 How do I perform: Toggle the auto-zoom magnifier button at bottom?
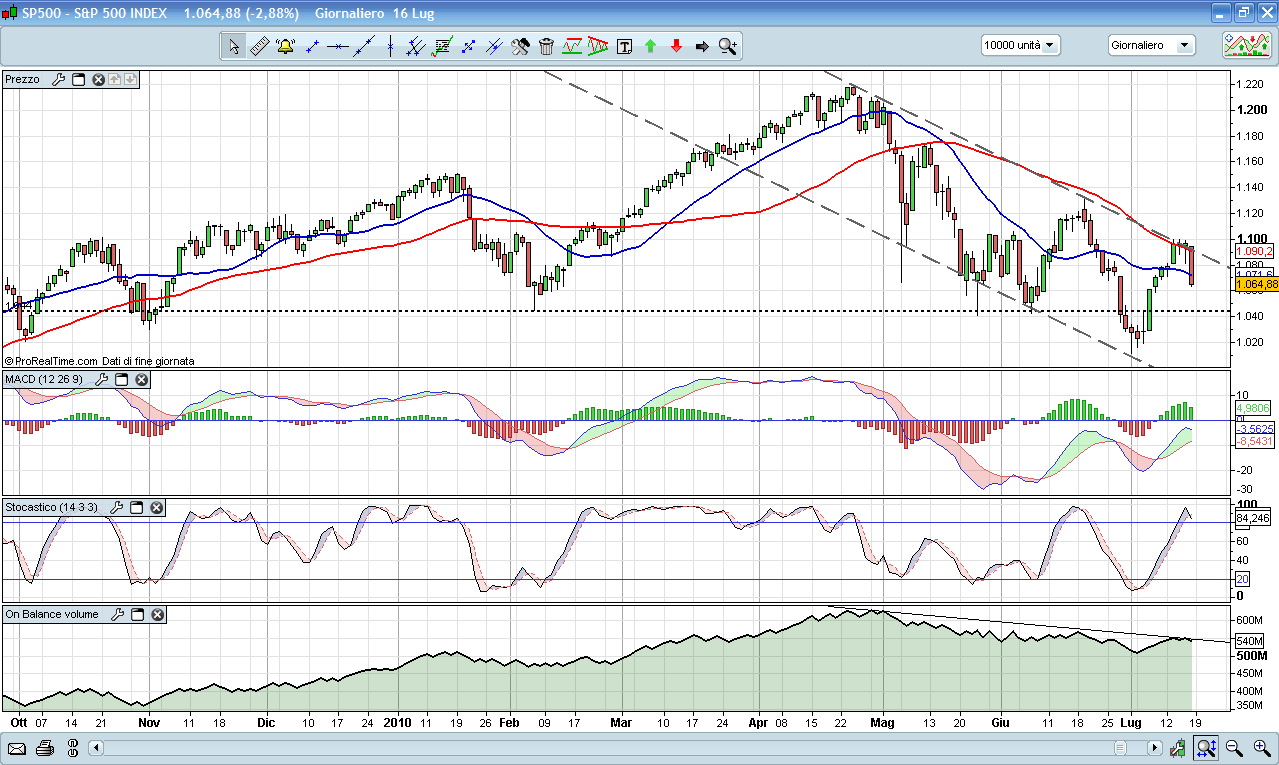pos(1206,748)
